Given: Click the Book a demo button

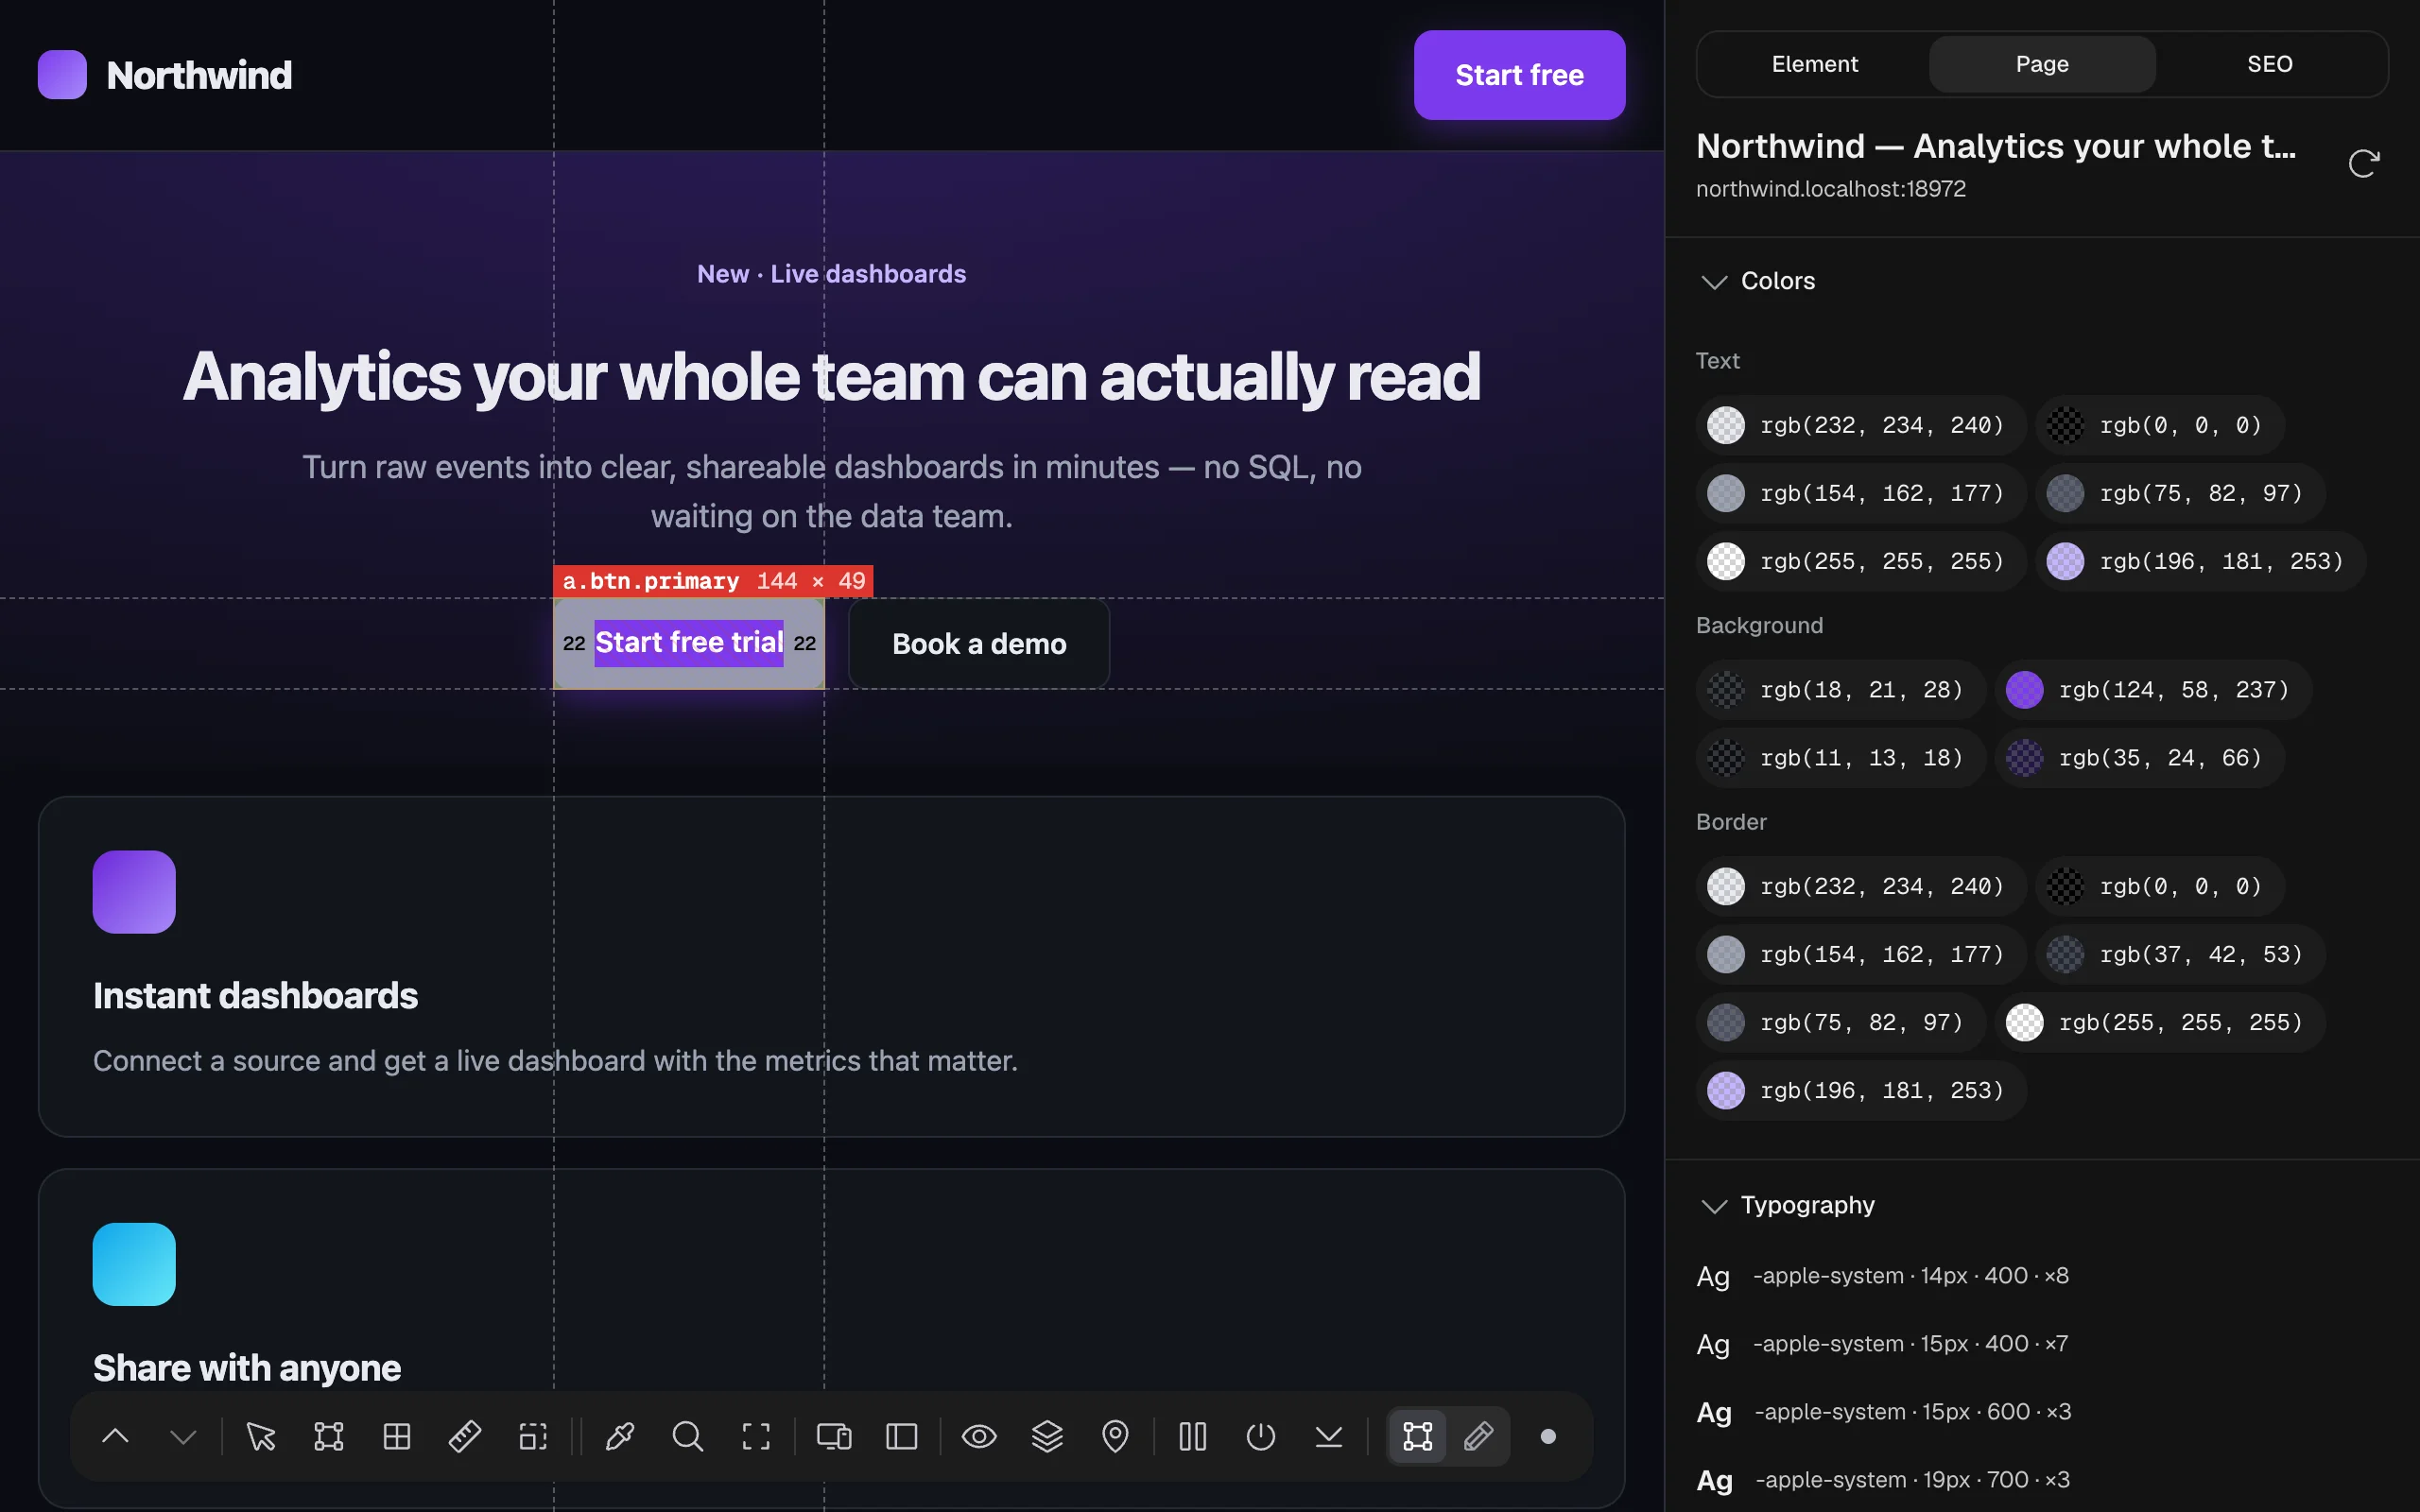Looking at the screenshot, I should (x=979, y=644).
